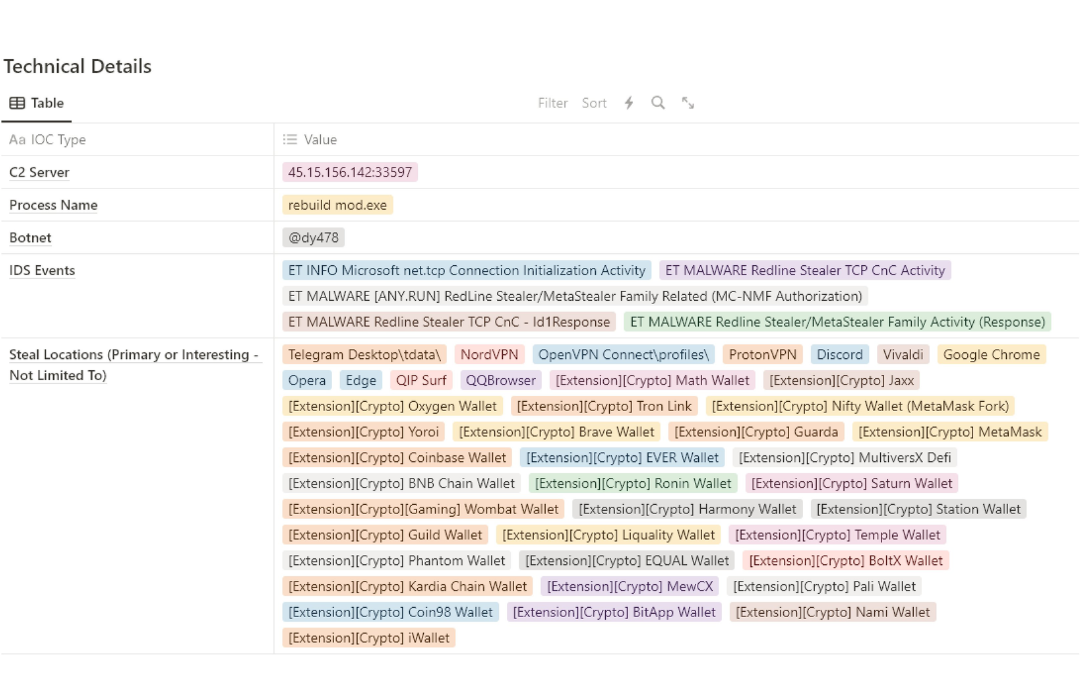
Task: Select the 45.15.156.142:33597 value tag
Action: (x=350, y=172)
